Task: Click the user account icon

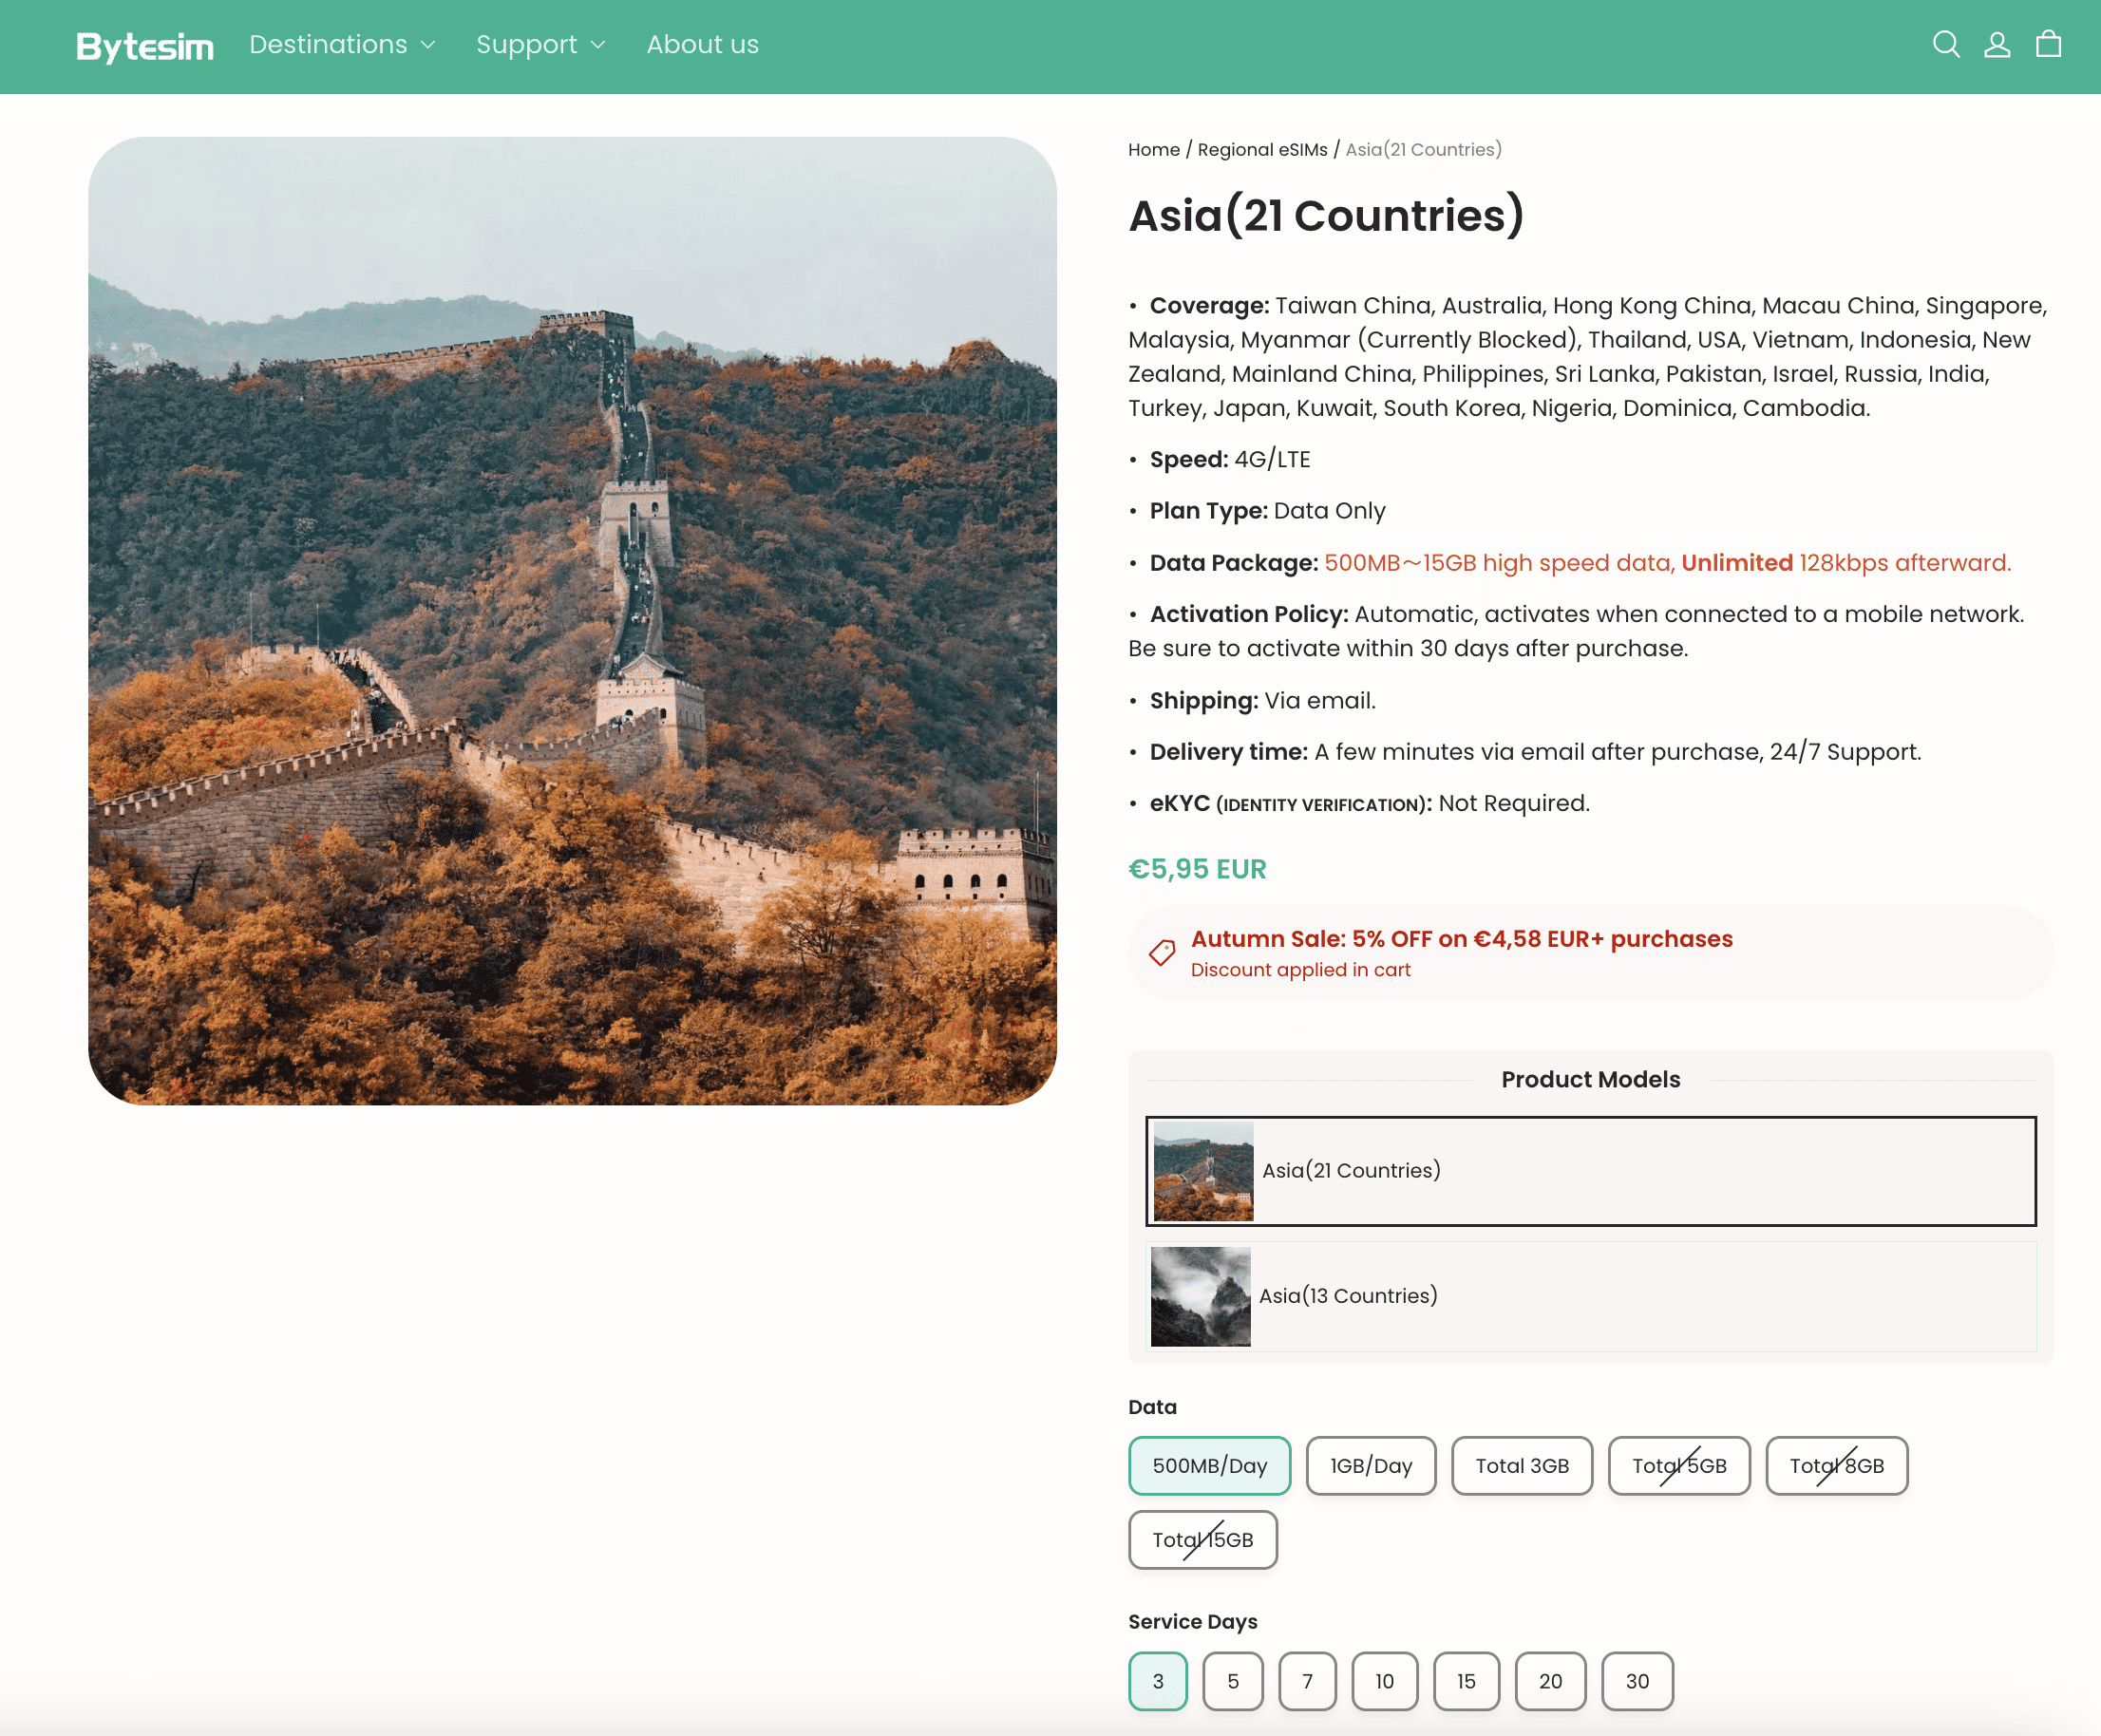Action: (1997, 44)
